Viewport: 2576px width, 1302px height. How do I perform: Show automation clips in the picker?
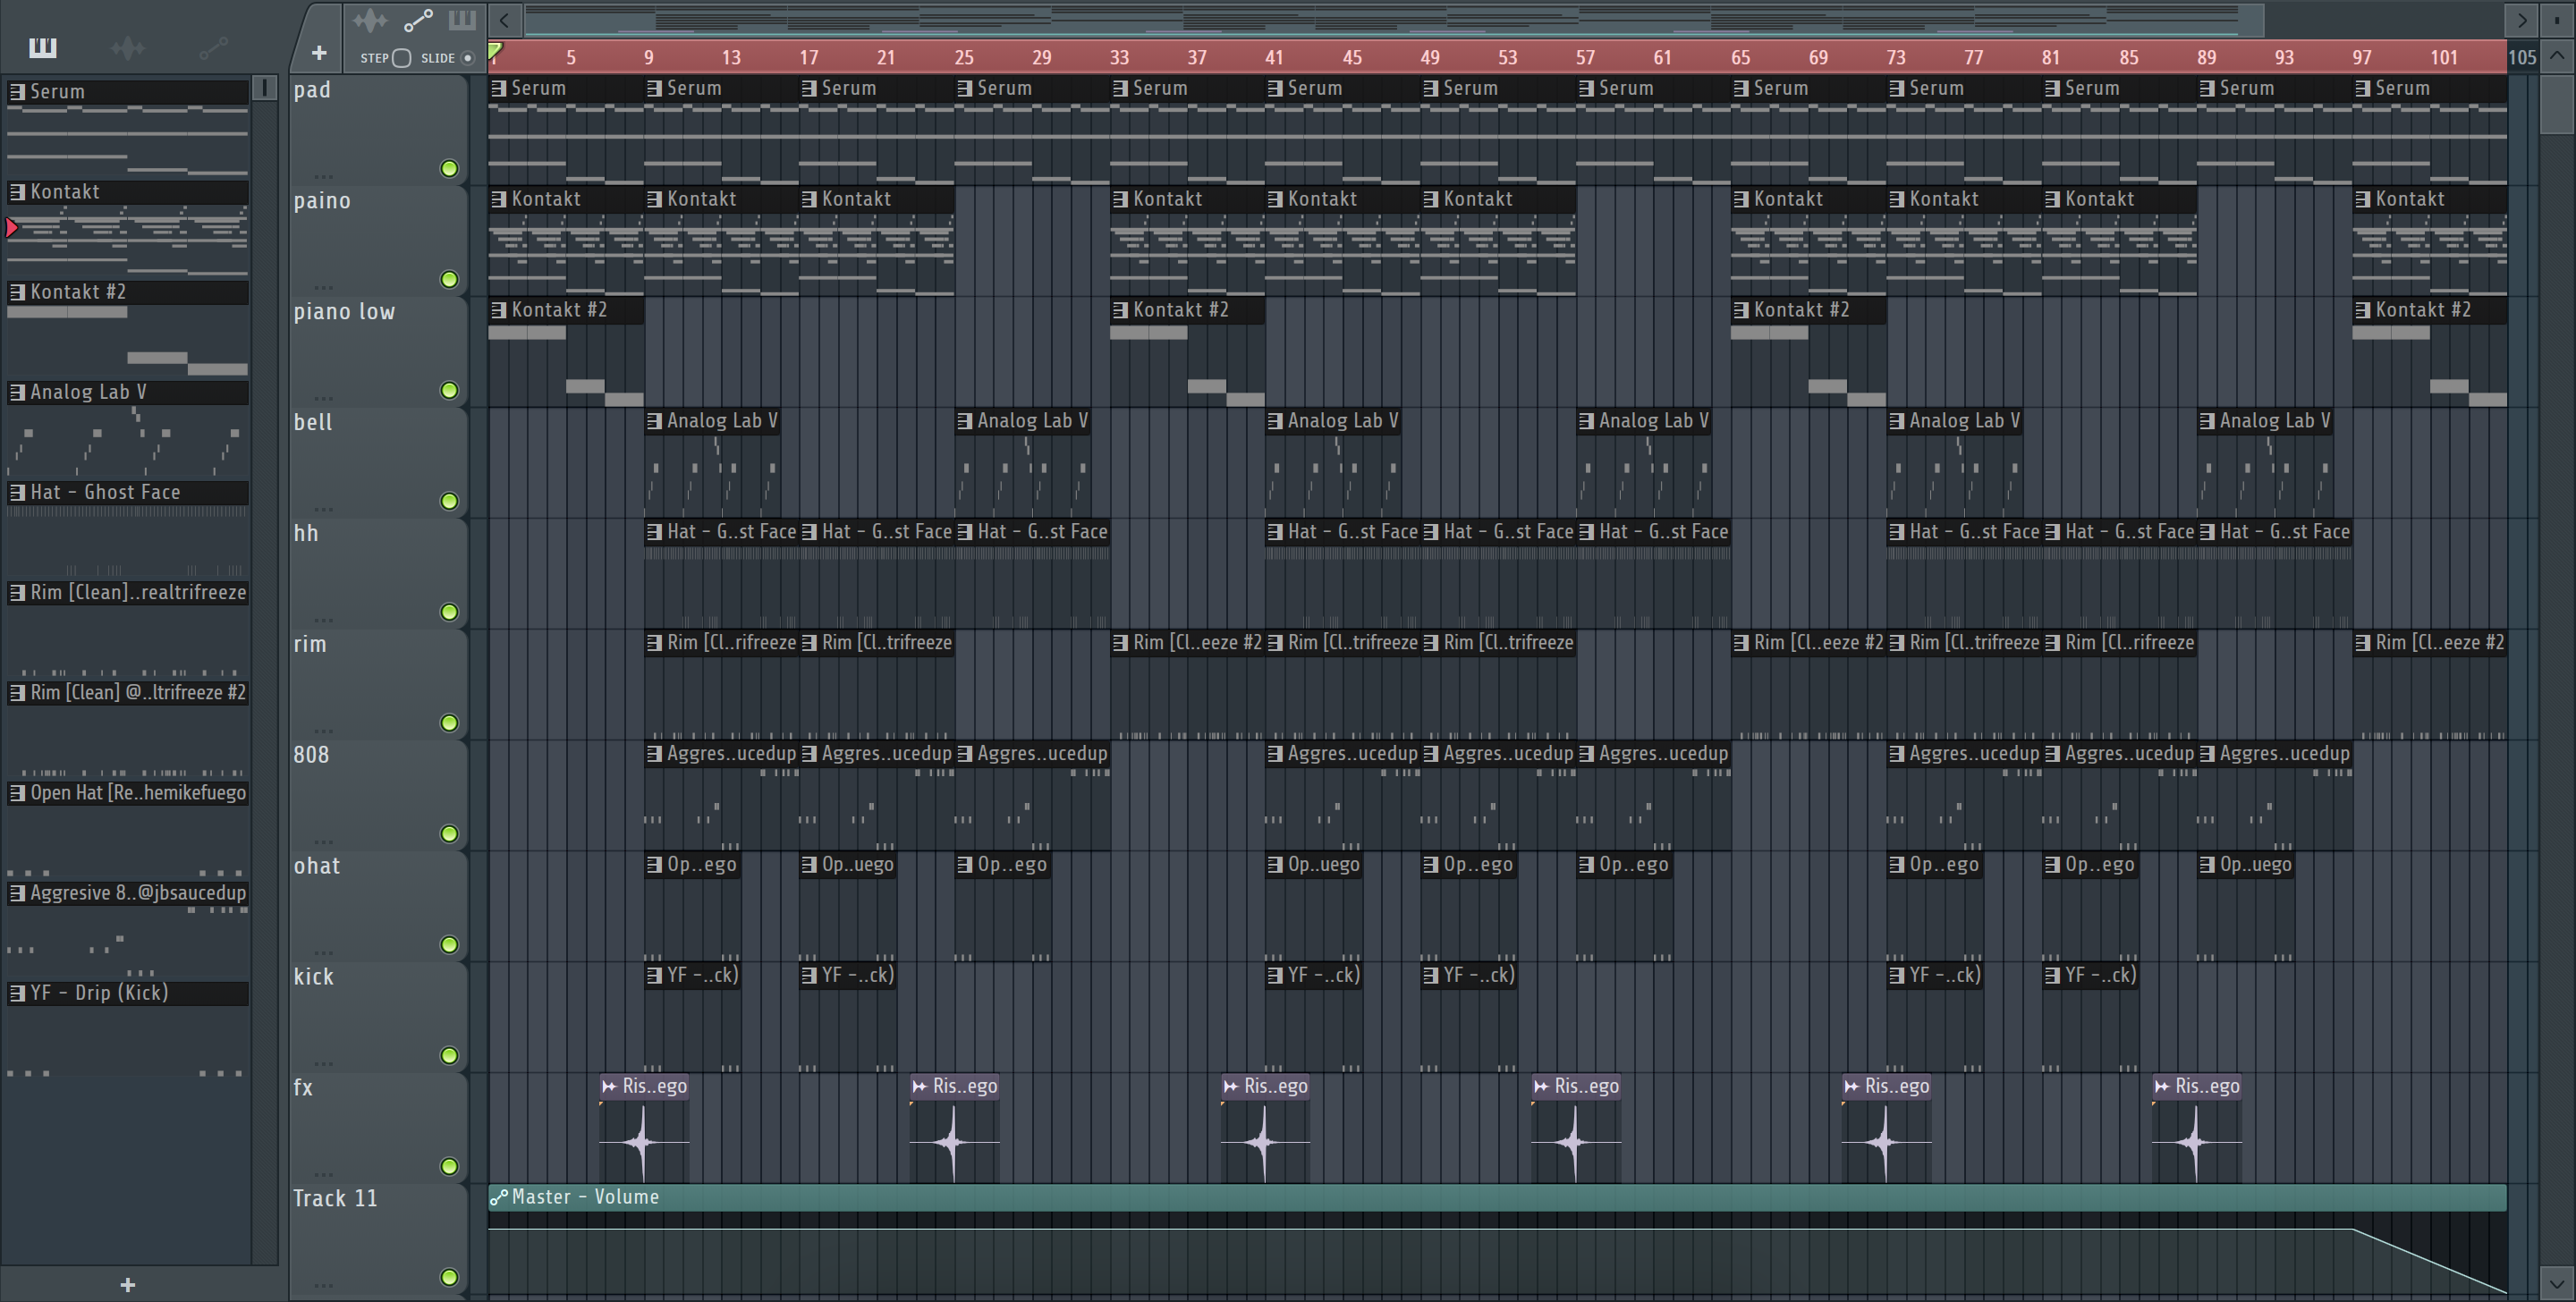pos(213,47)
